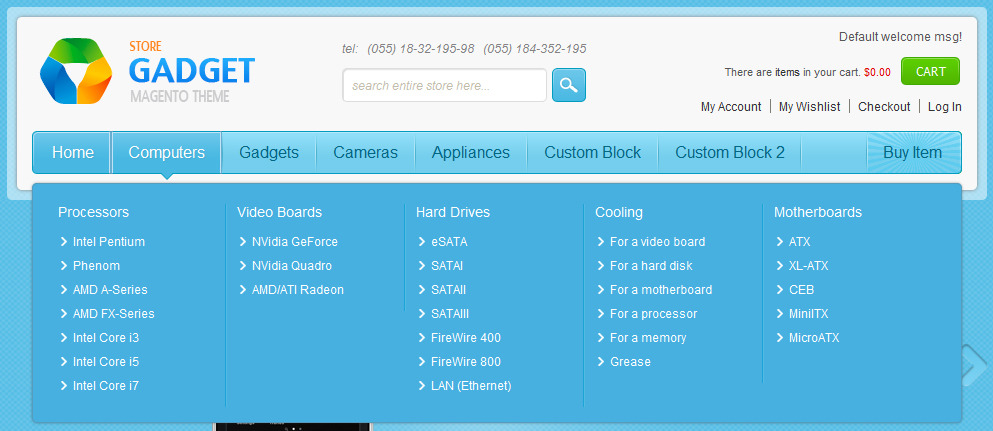Open the Cameras menu
The image size is (993, 431).
click(x=365, y=153)
